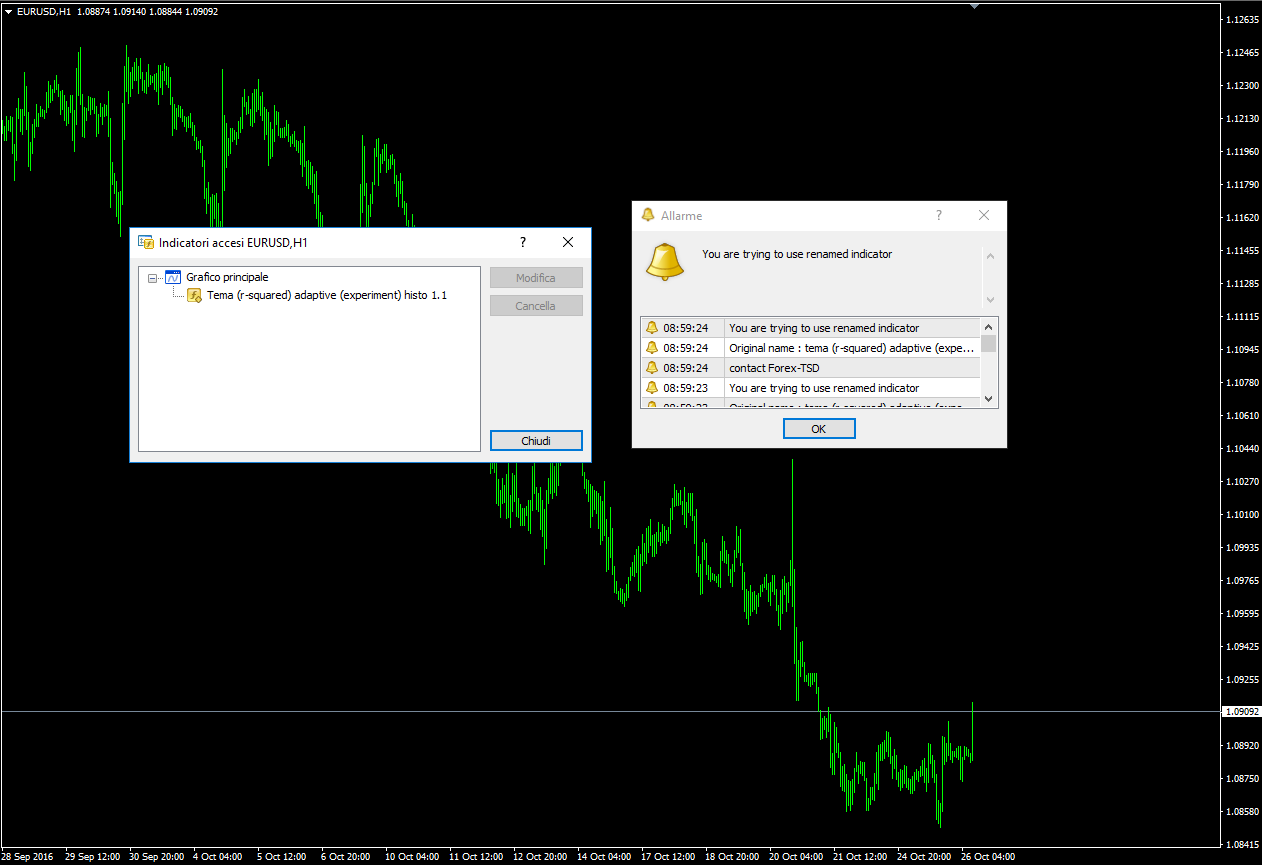
Task: Click the 1.12635 price level on the price axis
Action: pos(1242,19)
